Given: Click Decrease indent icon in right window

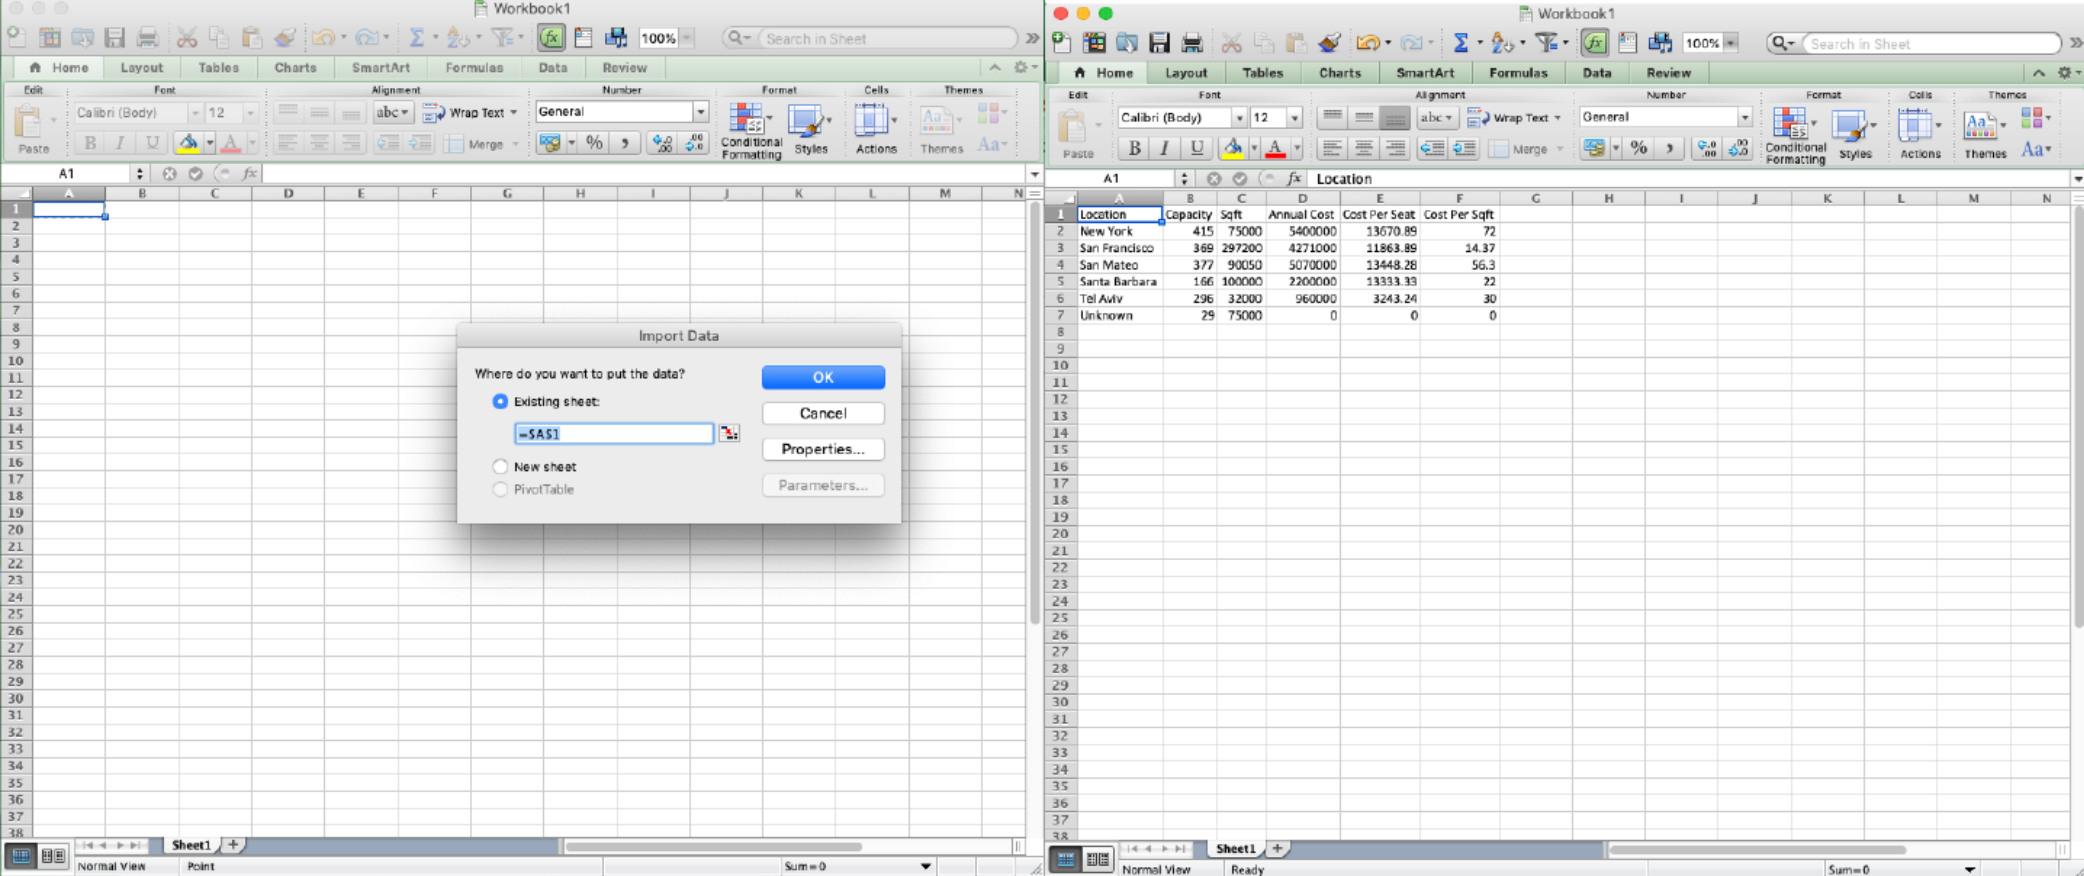Looking at the screenshot, I should 1432,148.
